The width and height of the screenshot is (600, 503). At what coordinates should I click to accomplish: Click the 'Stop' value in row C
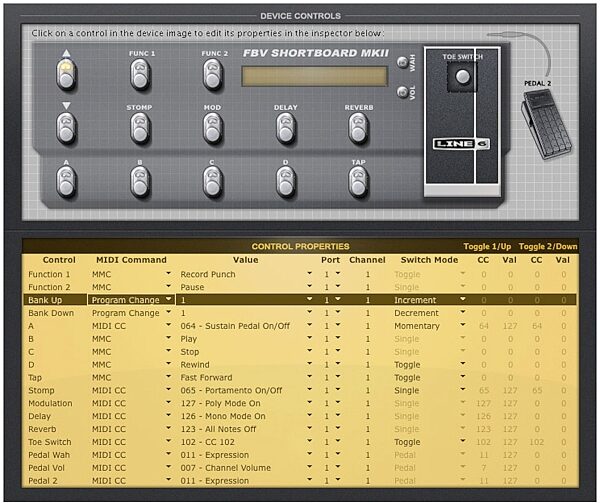(x=189, y=352)
